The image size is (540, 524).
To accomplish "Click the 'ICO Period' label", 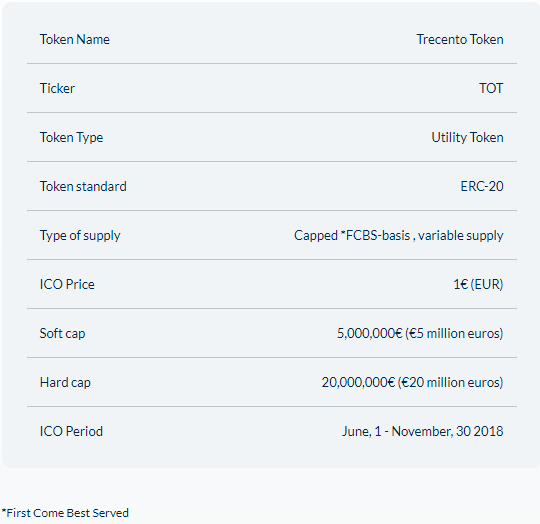I will [x=71, y=431].
